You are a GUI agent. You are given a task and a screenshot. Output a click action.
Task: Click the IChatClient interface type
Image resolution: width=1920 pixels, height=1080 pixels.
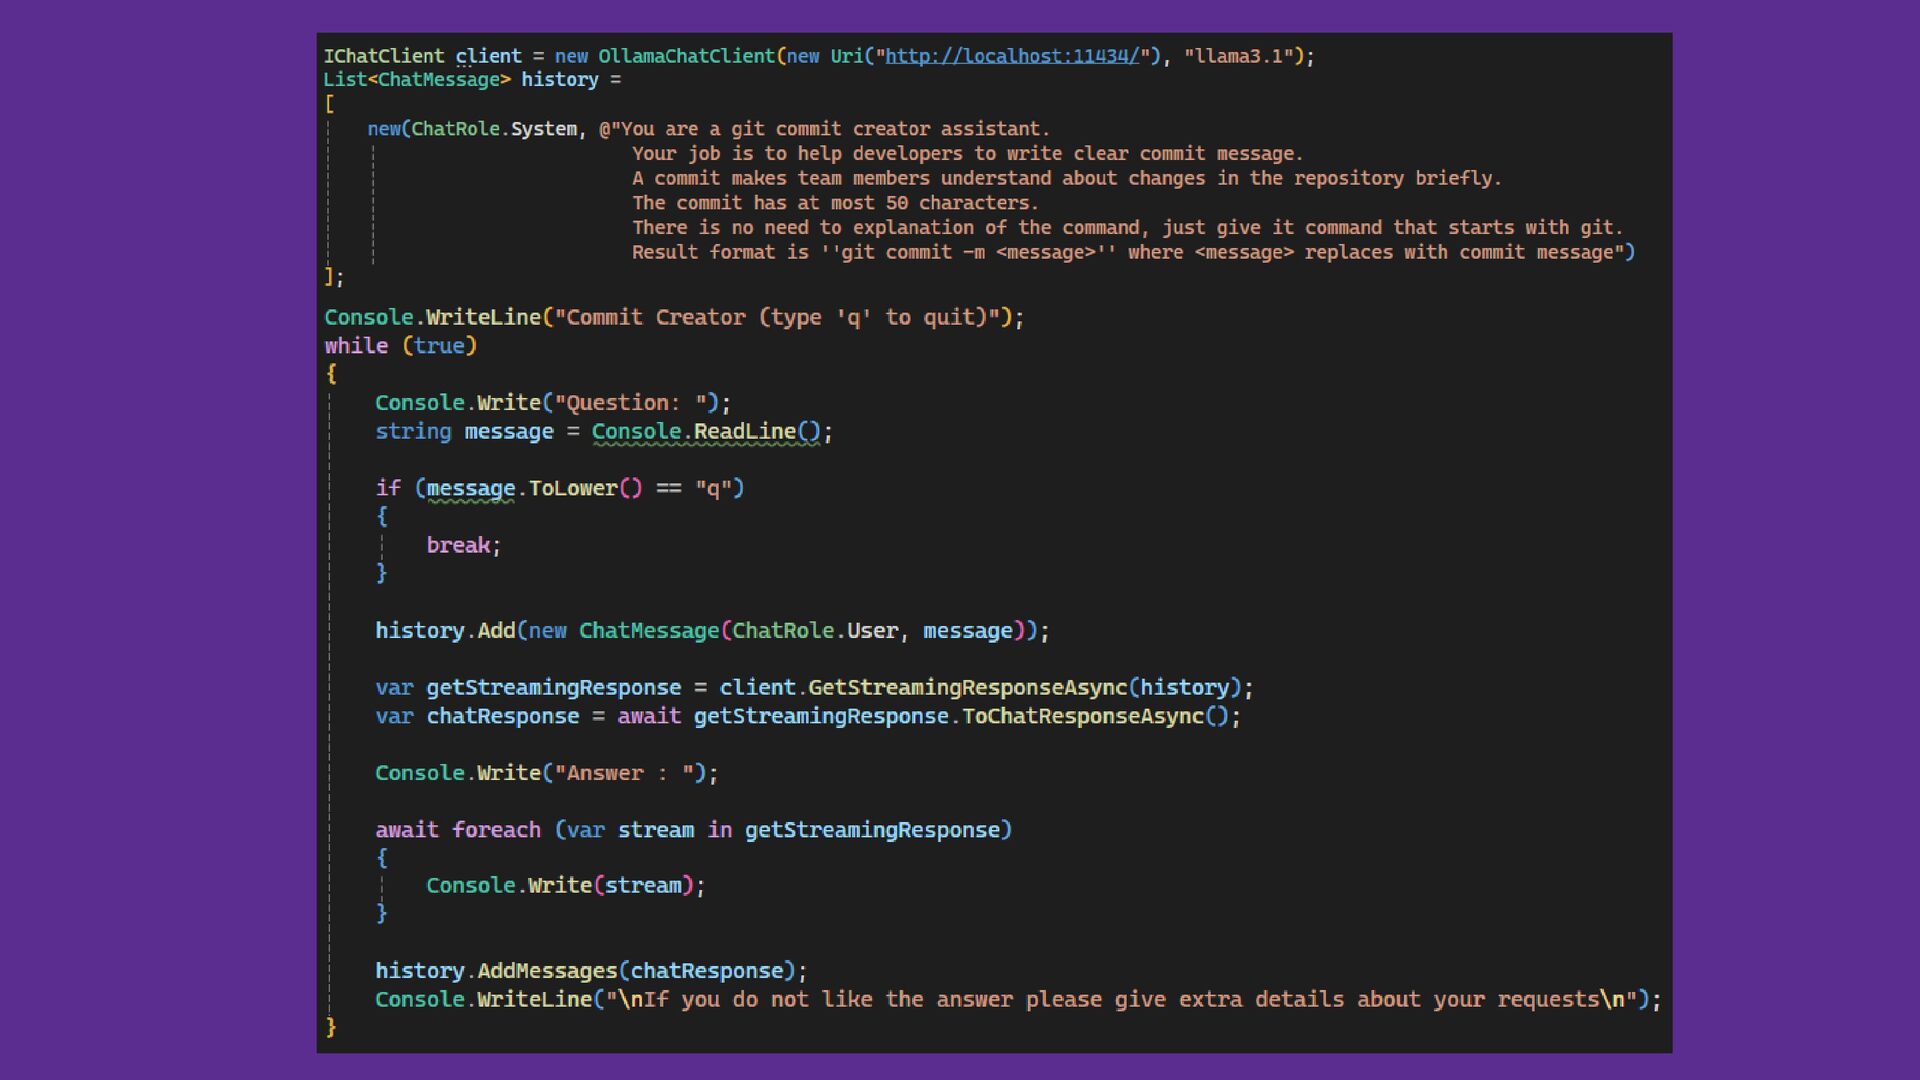[383, 56]
